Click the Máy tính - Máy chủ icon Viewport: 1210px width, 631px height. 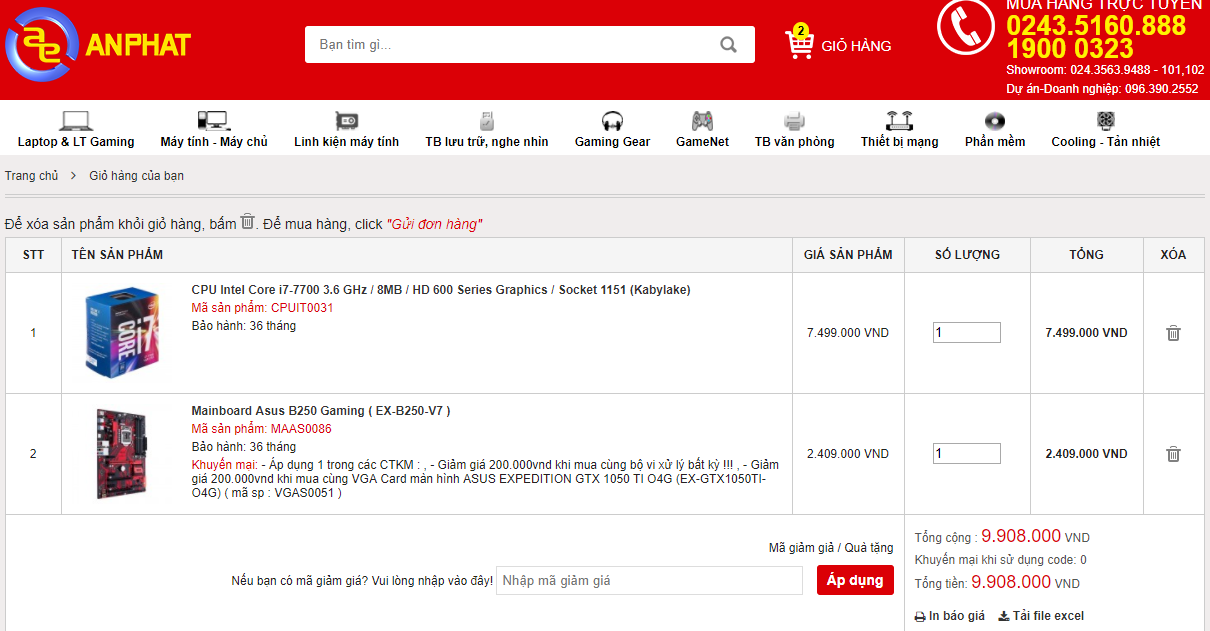pyautogui.click(x=213, y=121)
